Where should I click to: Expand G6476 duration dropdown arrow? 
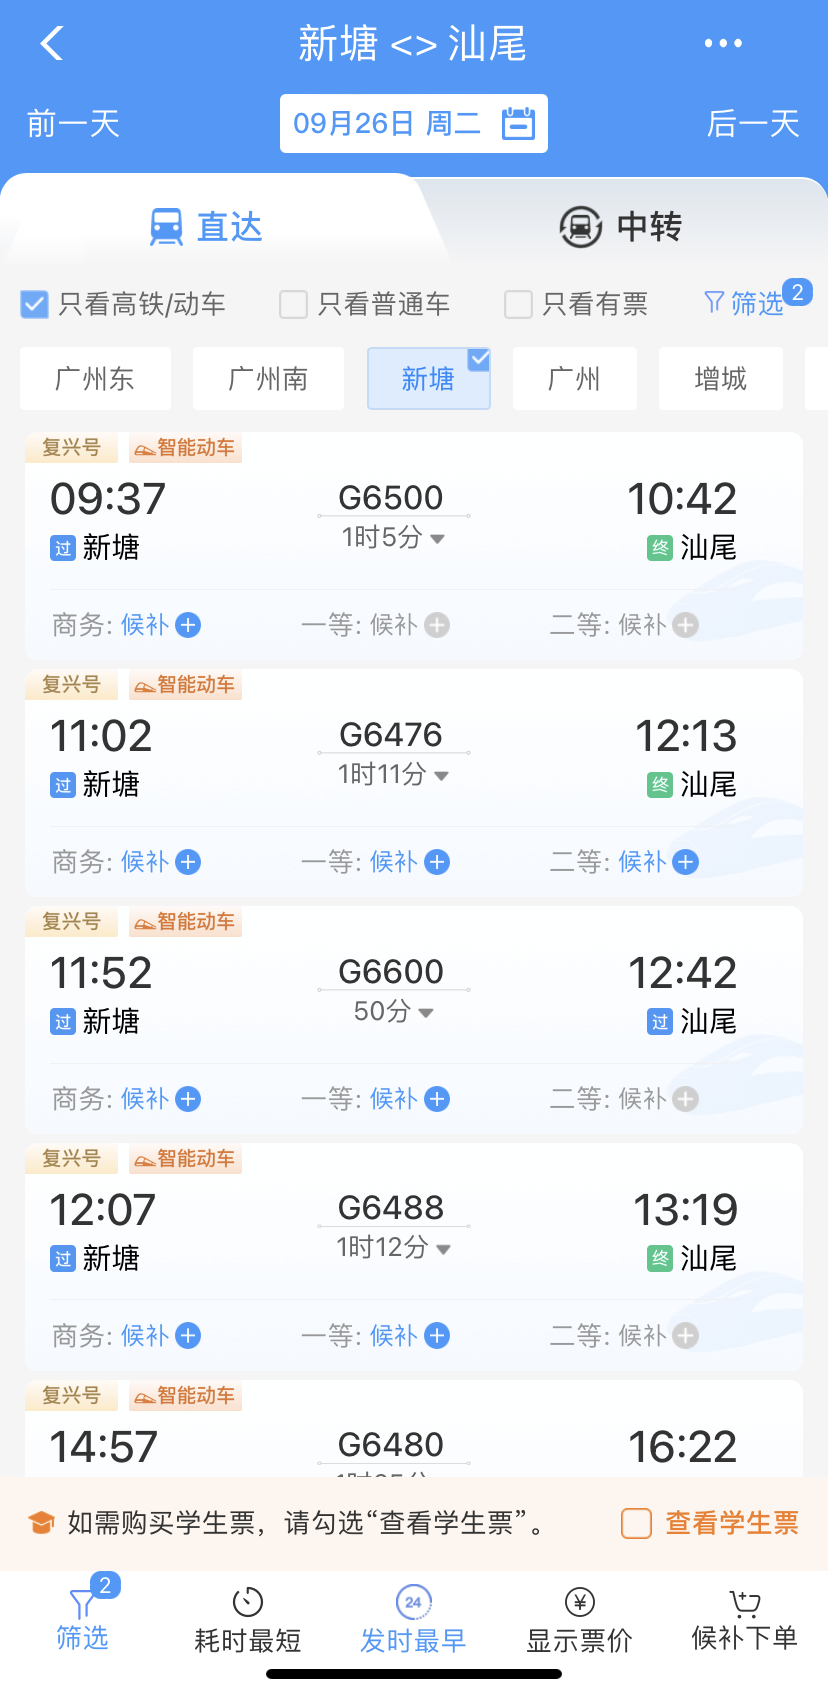point(442,776)
